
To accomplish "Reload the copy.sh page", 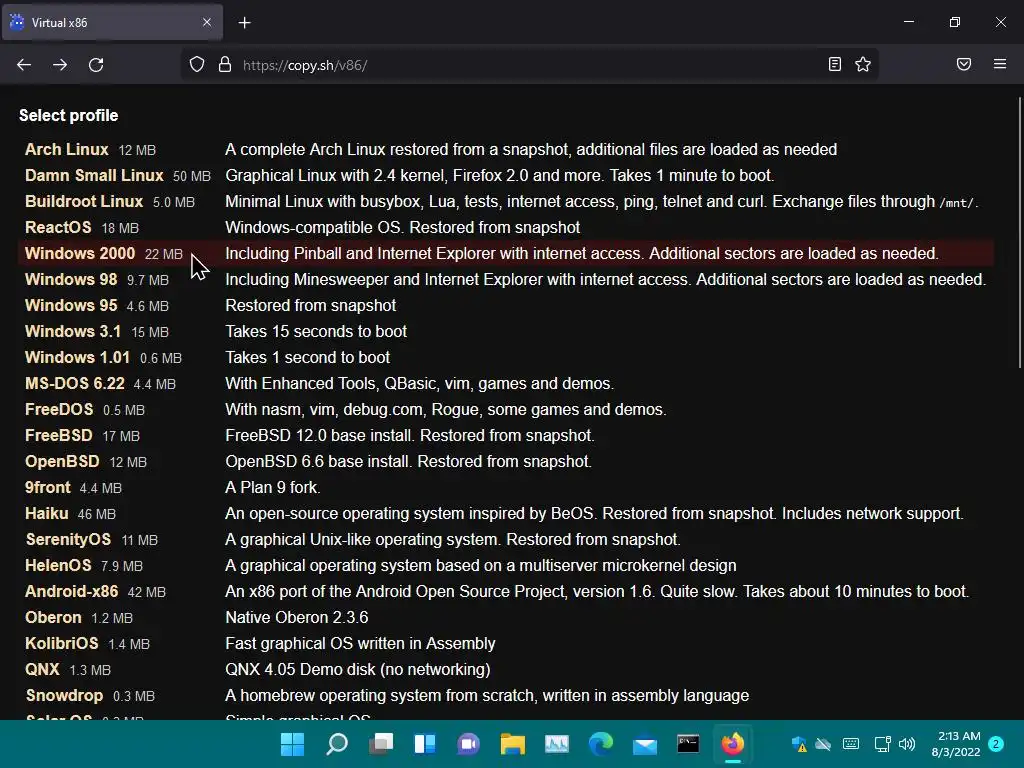I will pyautogui.click(x=96, y=65).
